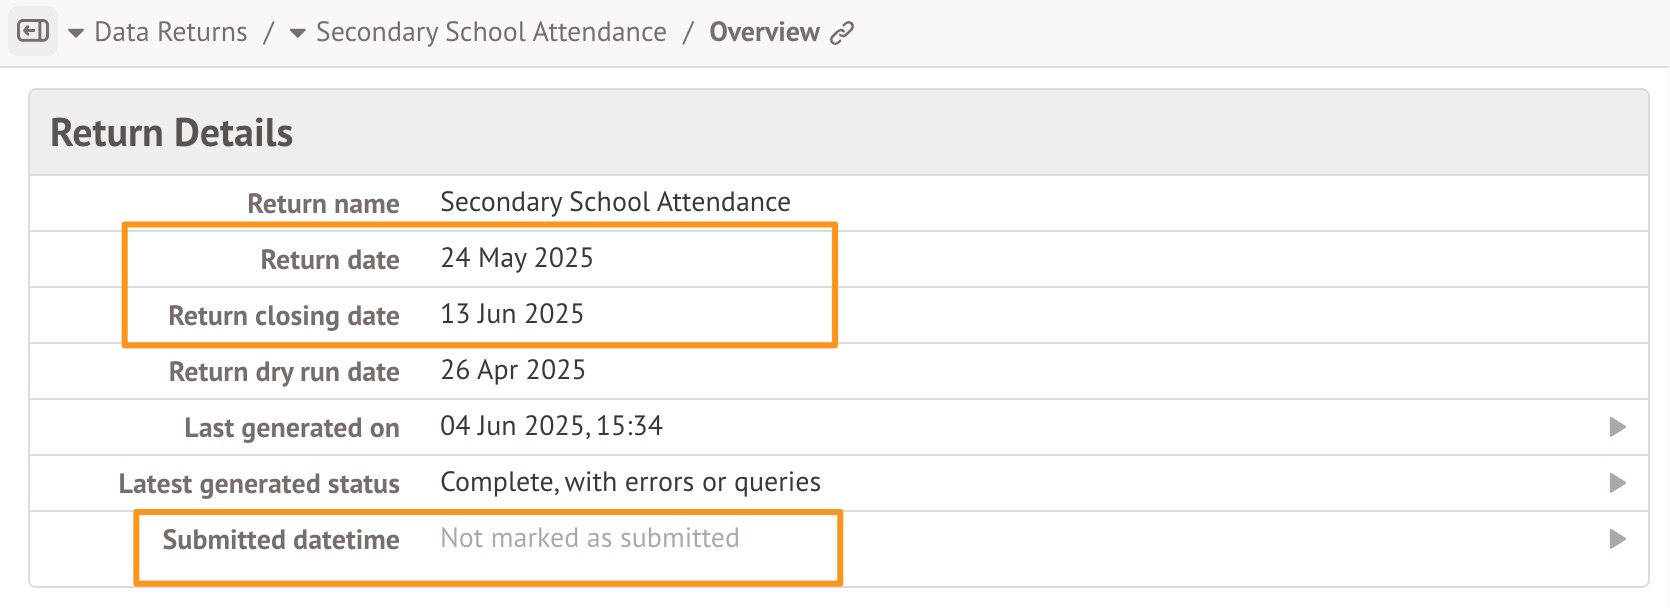Open Secondary School Attendance breadcrumb link
Image resolution: width=1670 pixels, height=608 pixels.
(x=491, y=32)
